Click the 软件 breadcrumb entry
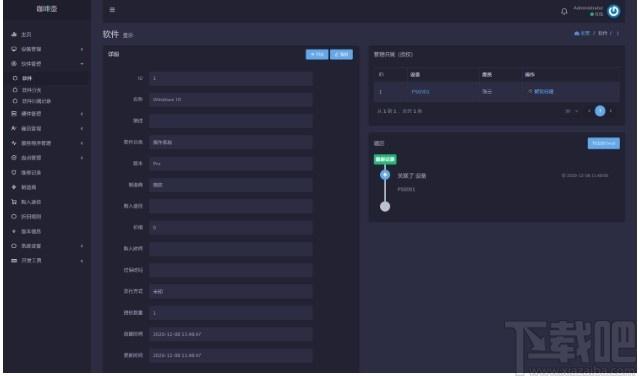 click(603, 33)
